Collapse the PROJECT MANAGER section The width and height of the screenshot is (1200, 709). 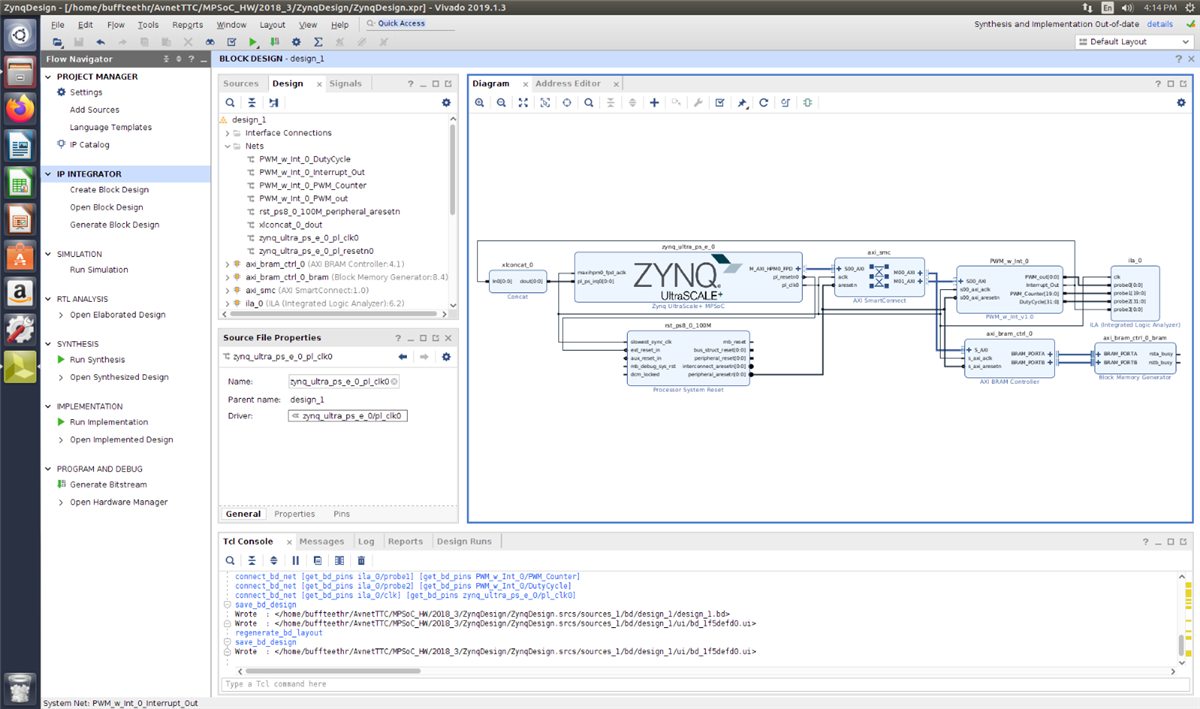pos(49,77)
